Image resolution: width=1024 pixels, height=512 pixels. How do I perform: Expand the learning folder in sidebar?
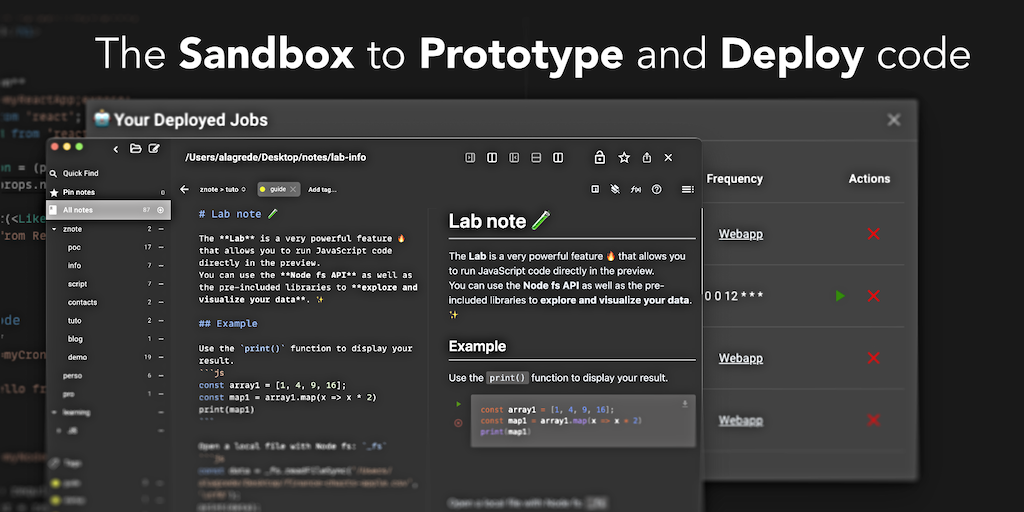pyautogui.click(x=54, y=412)
